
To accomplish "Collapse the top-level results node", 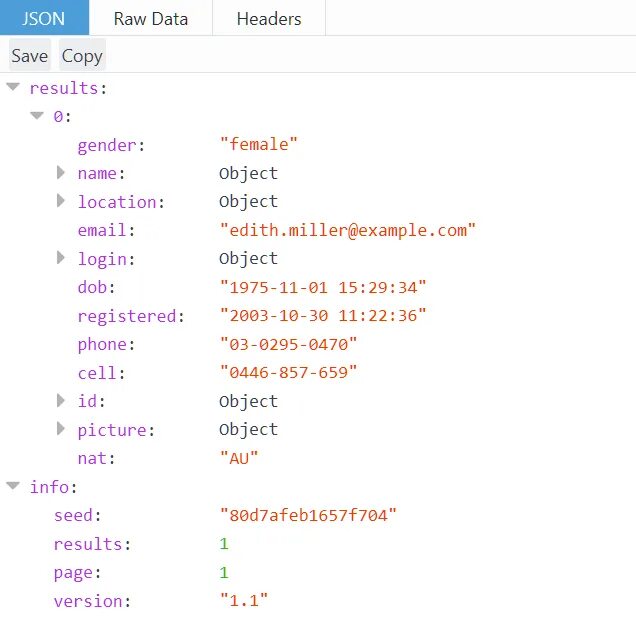I will point(13,87).
